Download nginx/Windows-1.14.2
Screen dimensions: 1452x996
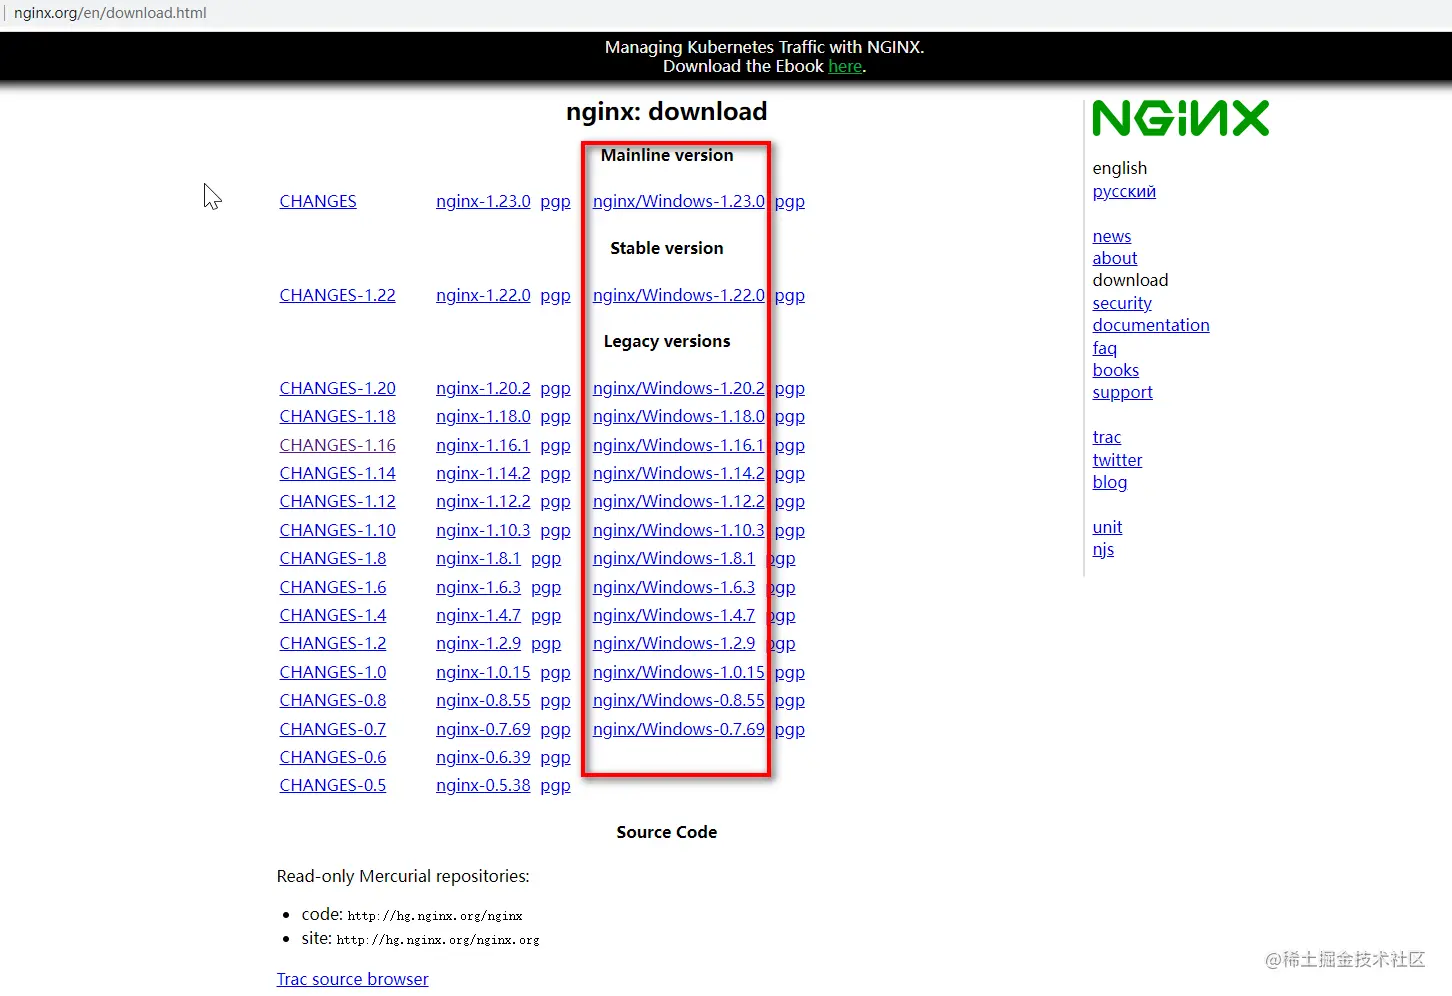pyautogui.click(x=679, y=473)
